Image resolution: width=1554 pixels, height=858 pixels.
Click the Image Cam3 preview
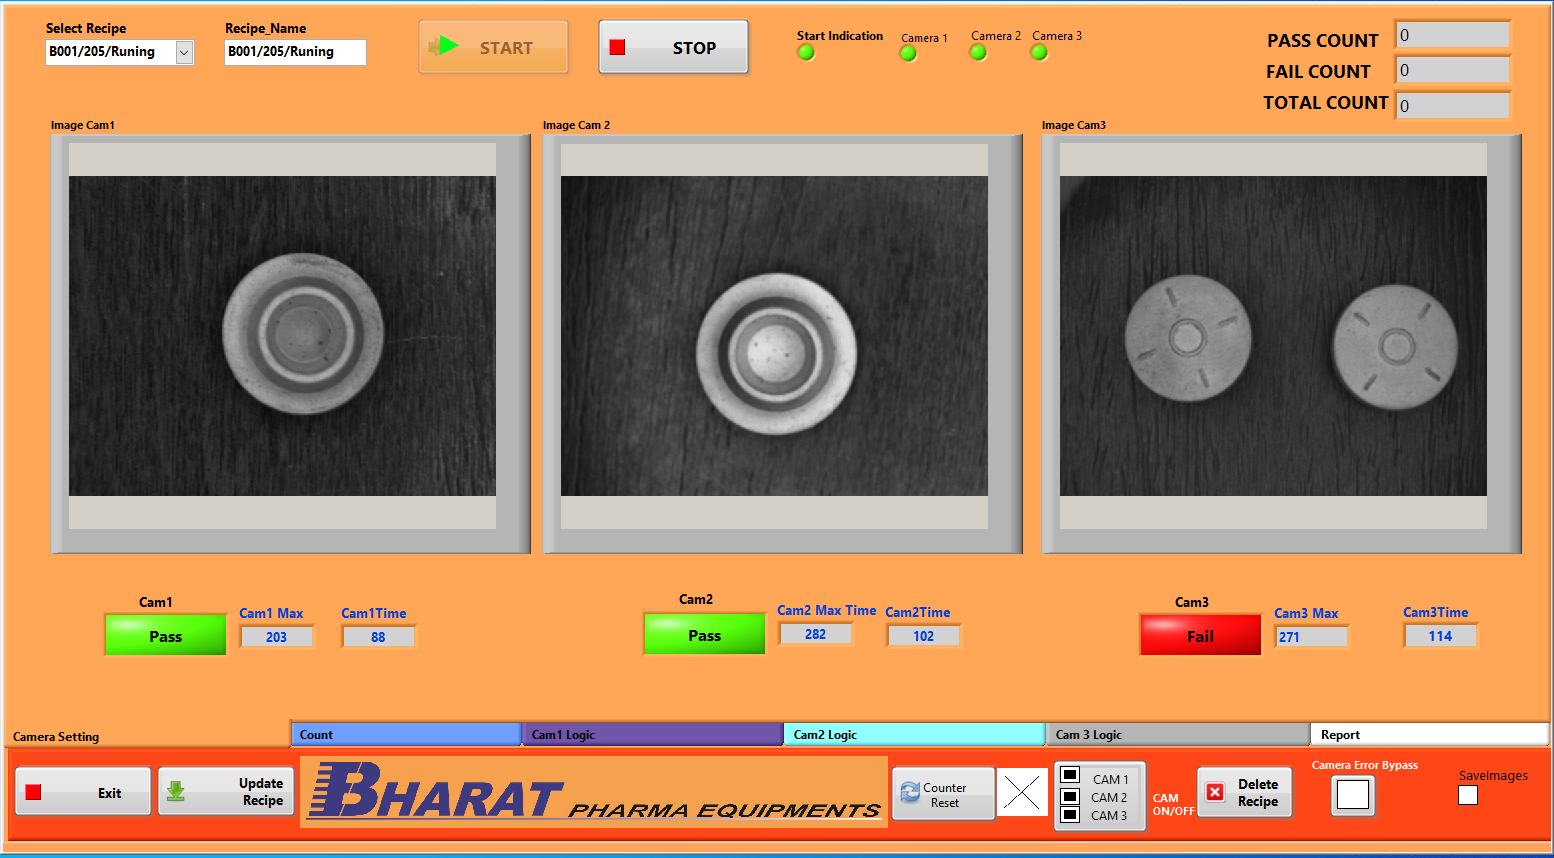point(1273,336)
